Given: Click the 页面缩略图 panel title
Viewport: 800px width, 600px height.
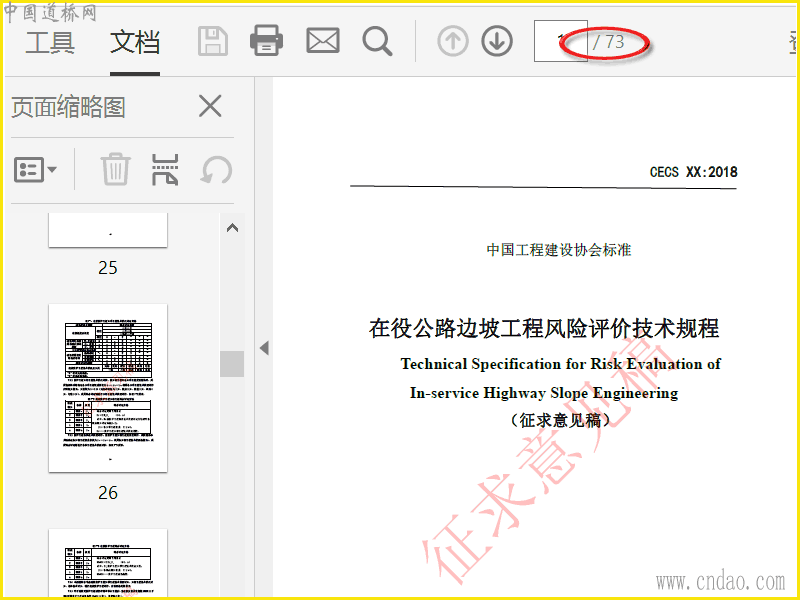Looking at the screenshot, I should coord(68,107).
